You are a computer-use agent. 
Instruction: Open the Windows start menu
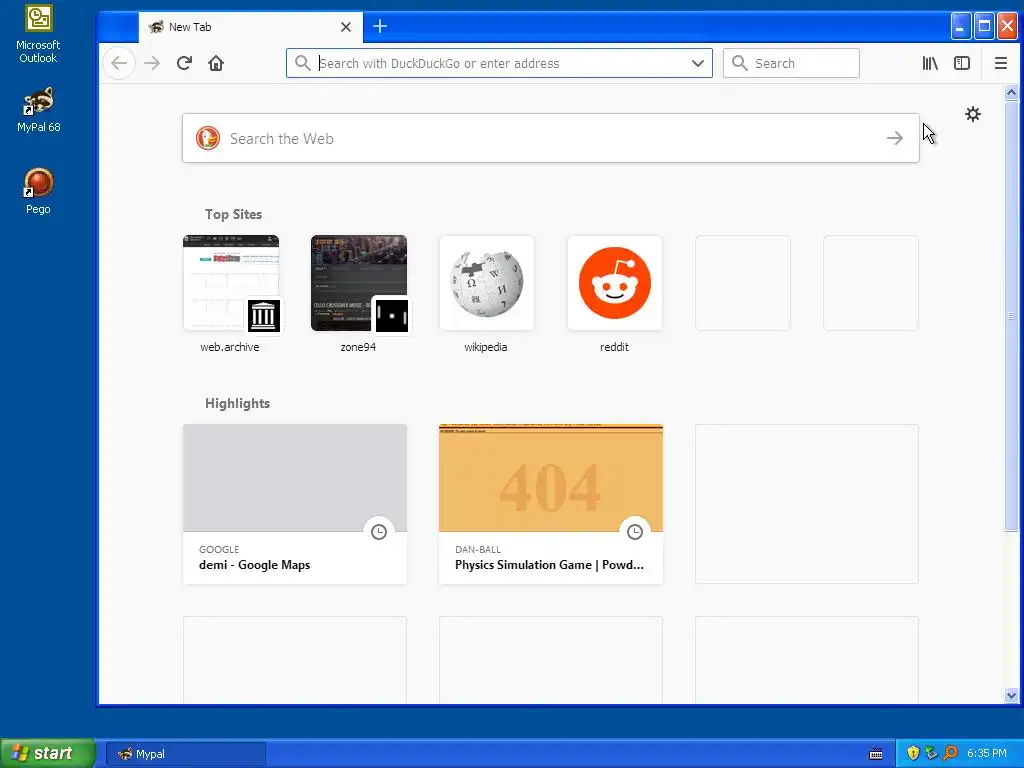[47, 753]
